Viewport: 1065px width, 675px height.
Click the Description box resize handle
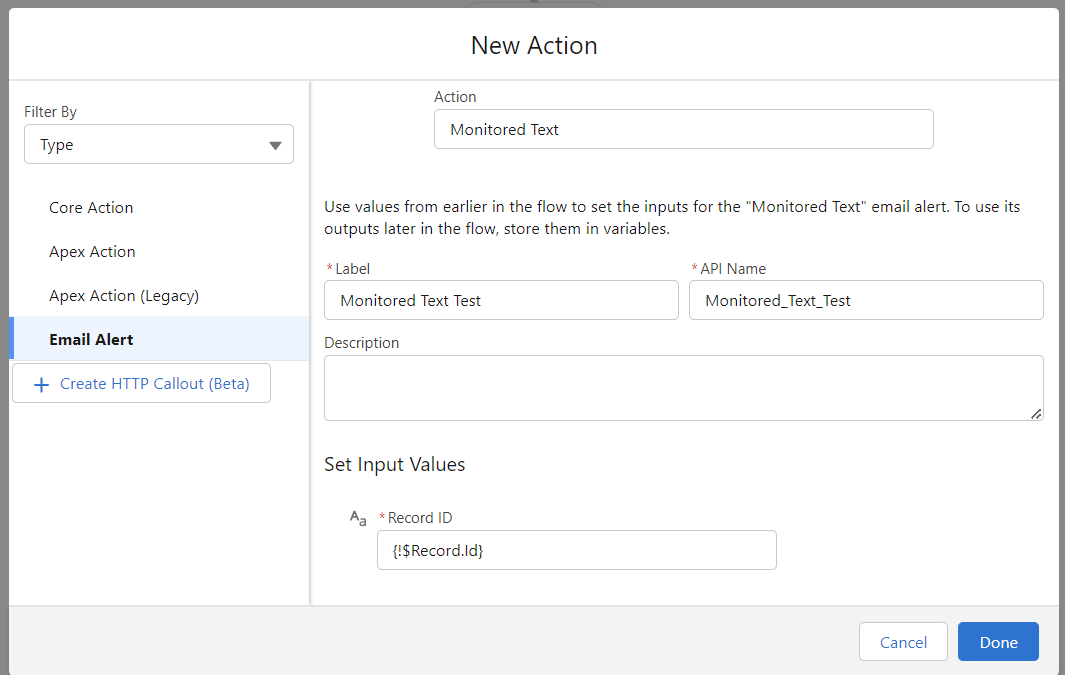1035,413
